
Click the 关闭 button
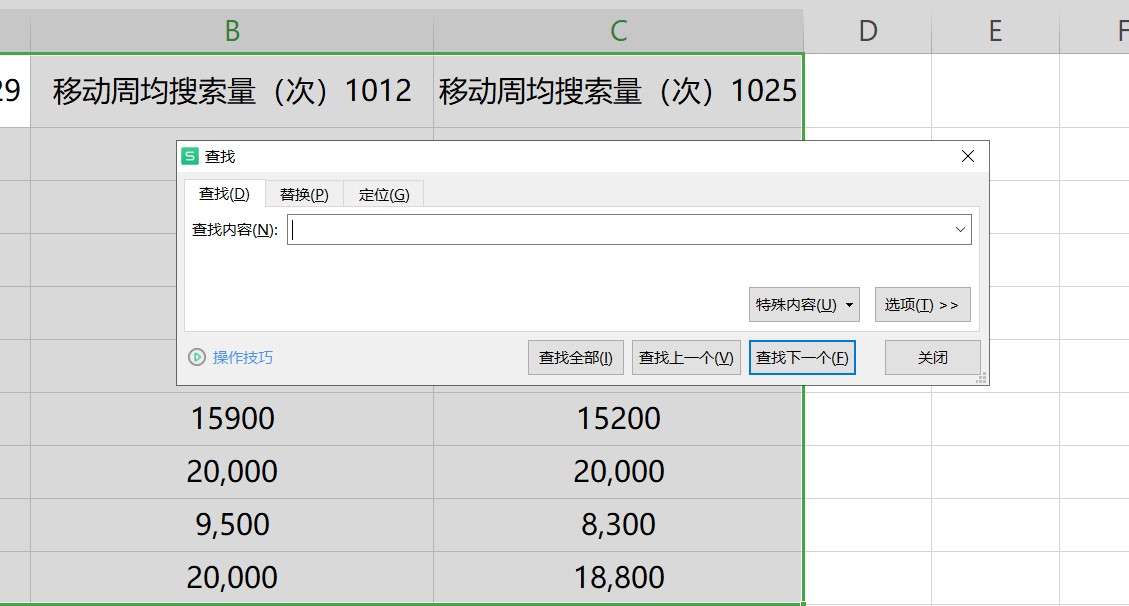[932, 357]
